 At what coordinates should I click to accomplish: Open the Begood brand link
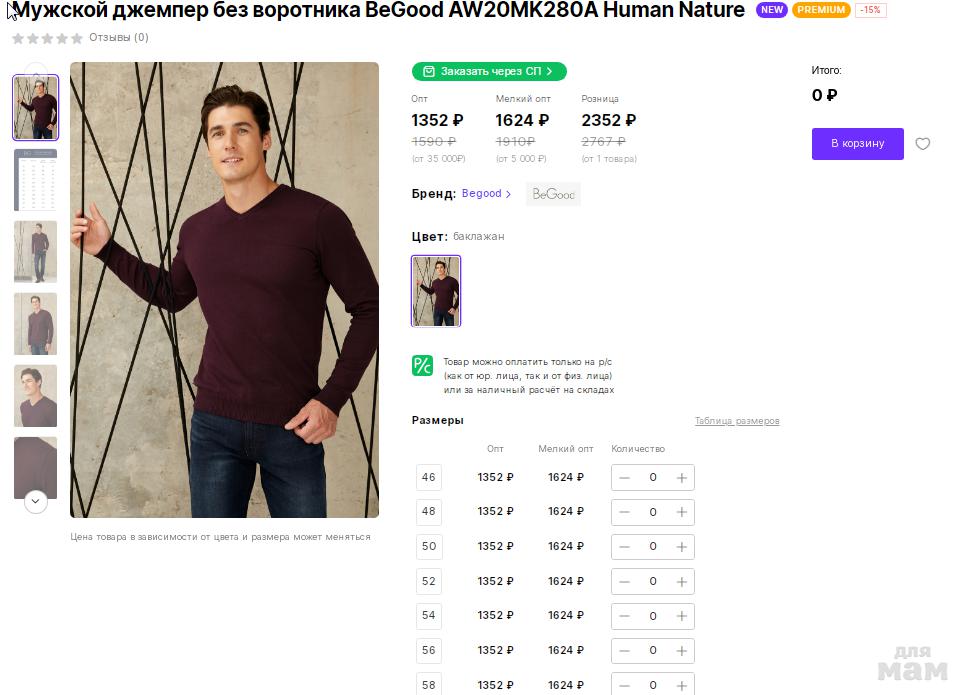click(486, 194)
